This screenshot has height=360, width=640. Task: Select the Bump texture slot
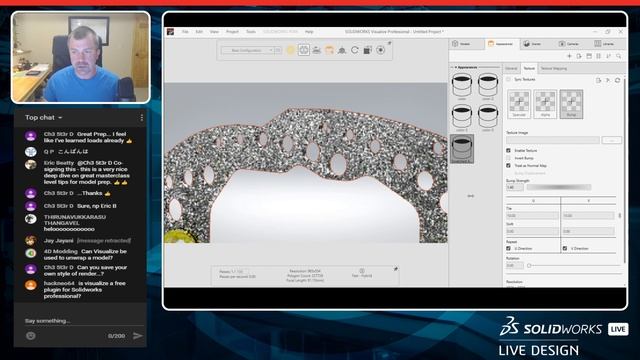571,104
